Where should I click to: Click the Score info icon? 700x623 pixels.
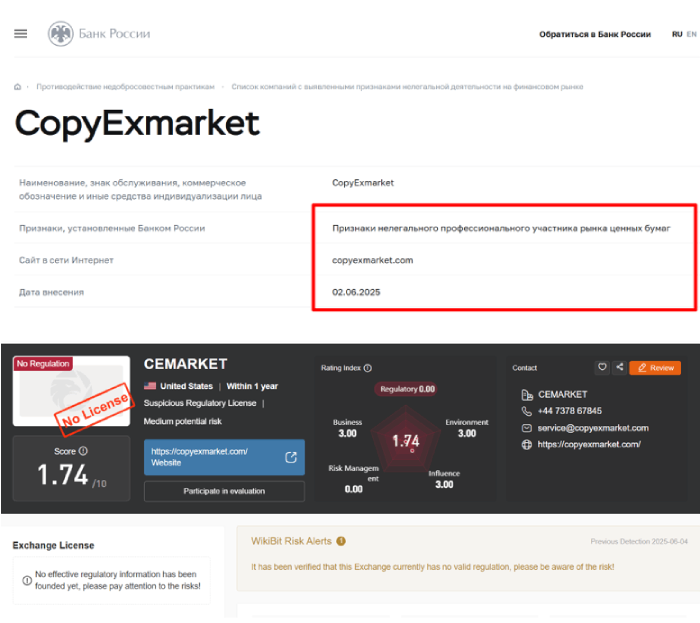tap(83, 451)
